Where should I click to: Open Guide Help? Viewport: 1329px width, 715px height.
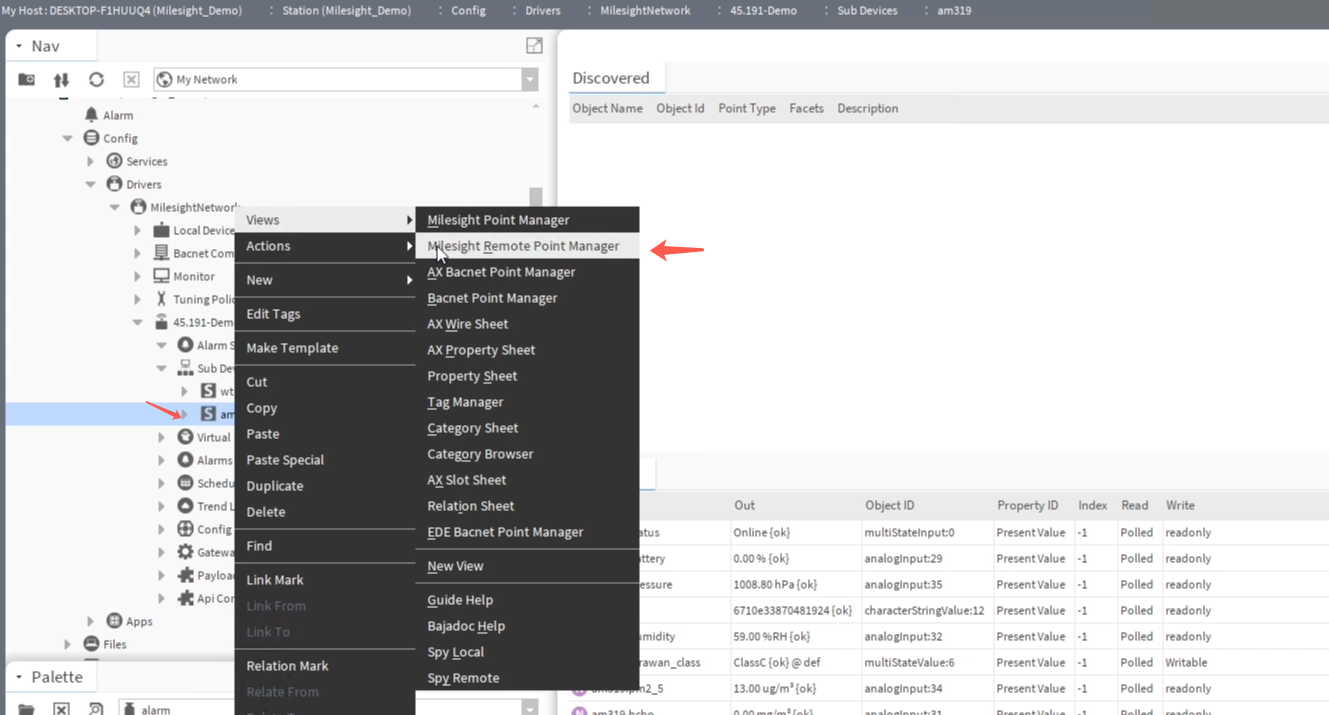[x=460, y=600]
